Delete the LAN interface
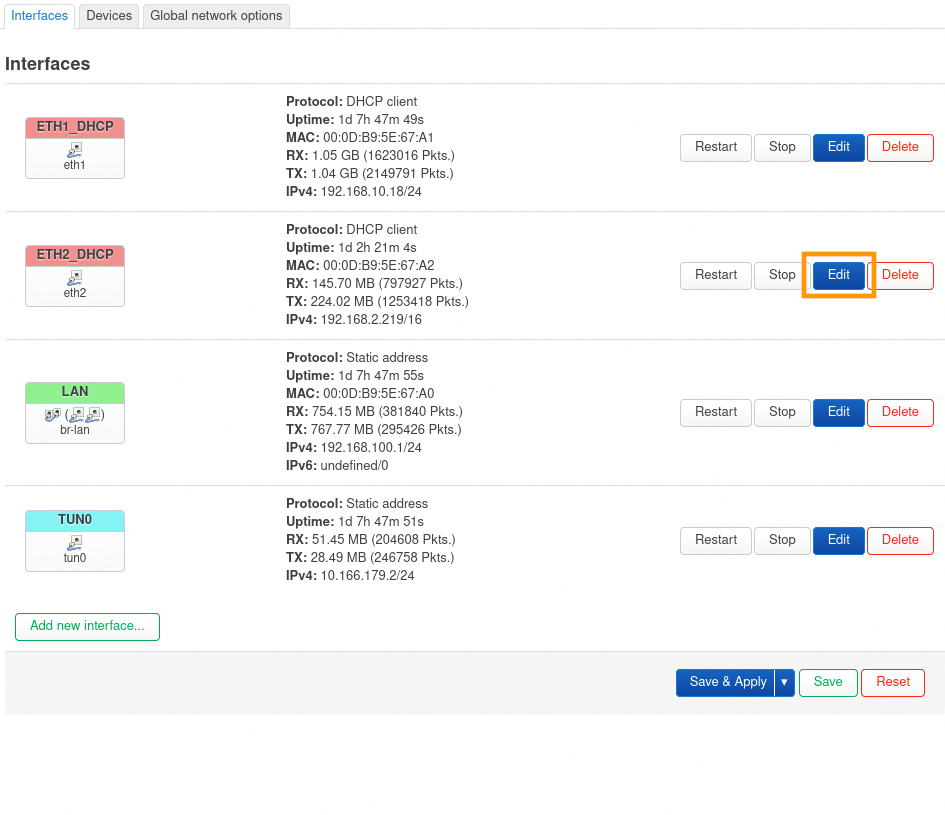The height and width of the screenshot is (815, 945). (x=900, y=412)
